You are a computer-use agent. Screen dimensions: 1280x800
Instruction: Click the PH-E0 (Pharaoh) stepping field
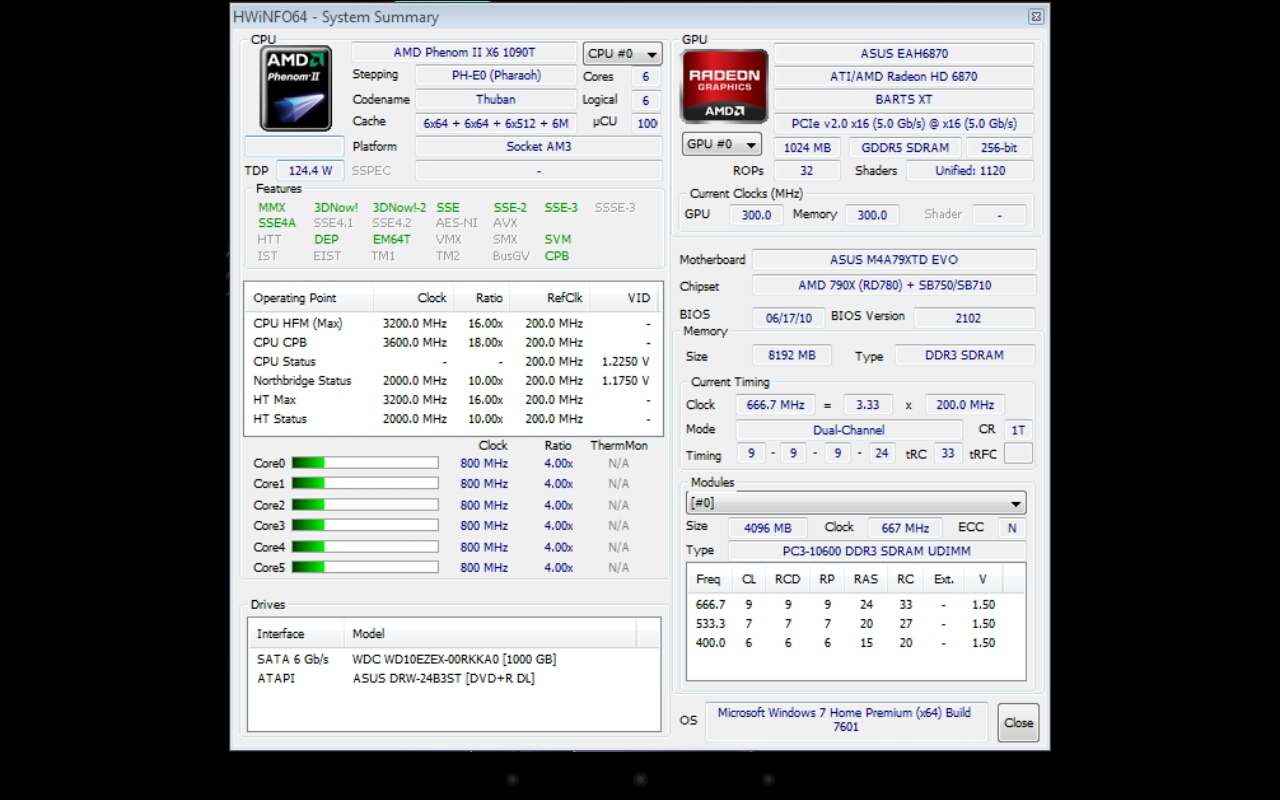coord(496,75)
